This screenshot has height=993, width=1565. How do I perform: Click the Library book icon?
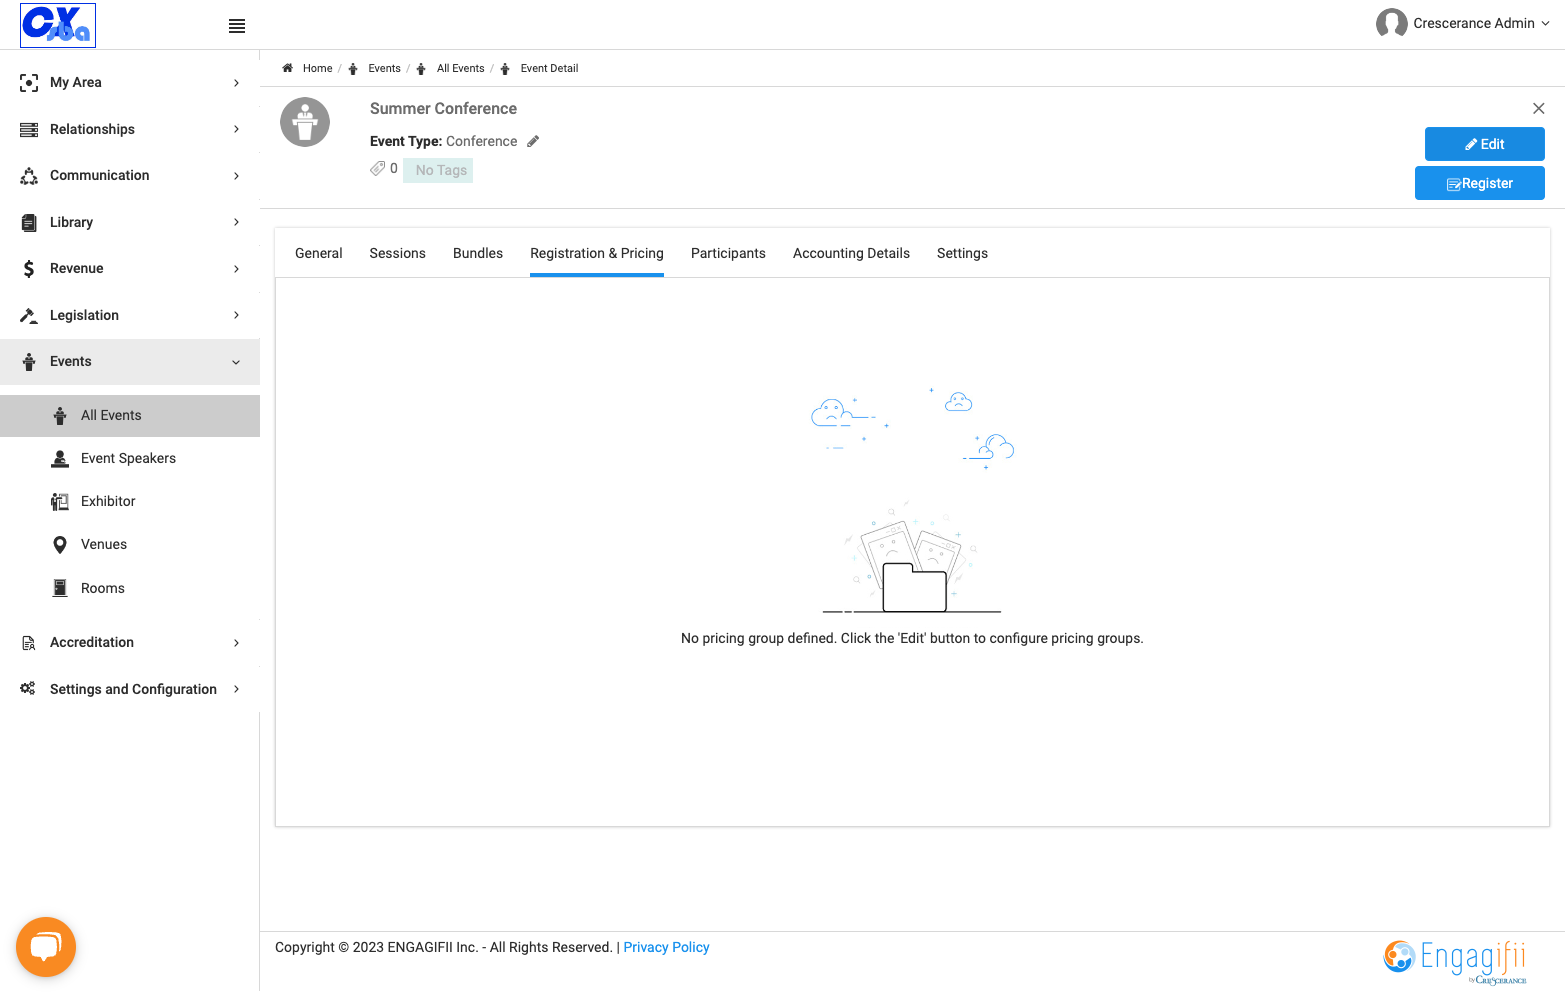click(29, 222)
